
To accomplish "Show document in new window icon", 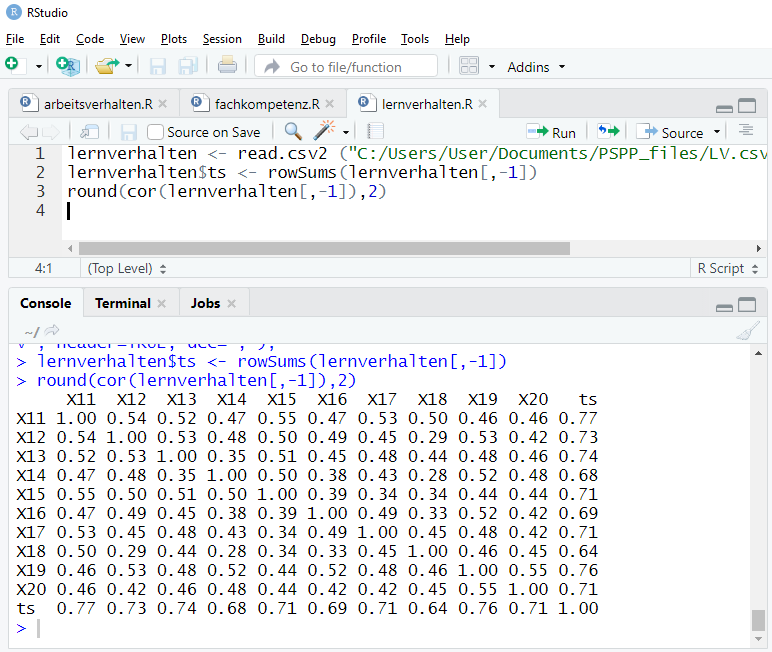I will tap(90, 132).
